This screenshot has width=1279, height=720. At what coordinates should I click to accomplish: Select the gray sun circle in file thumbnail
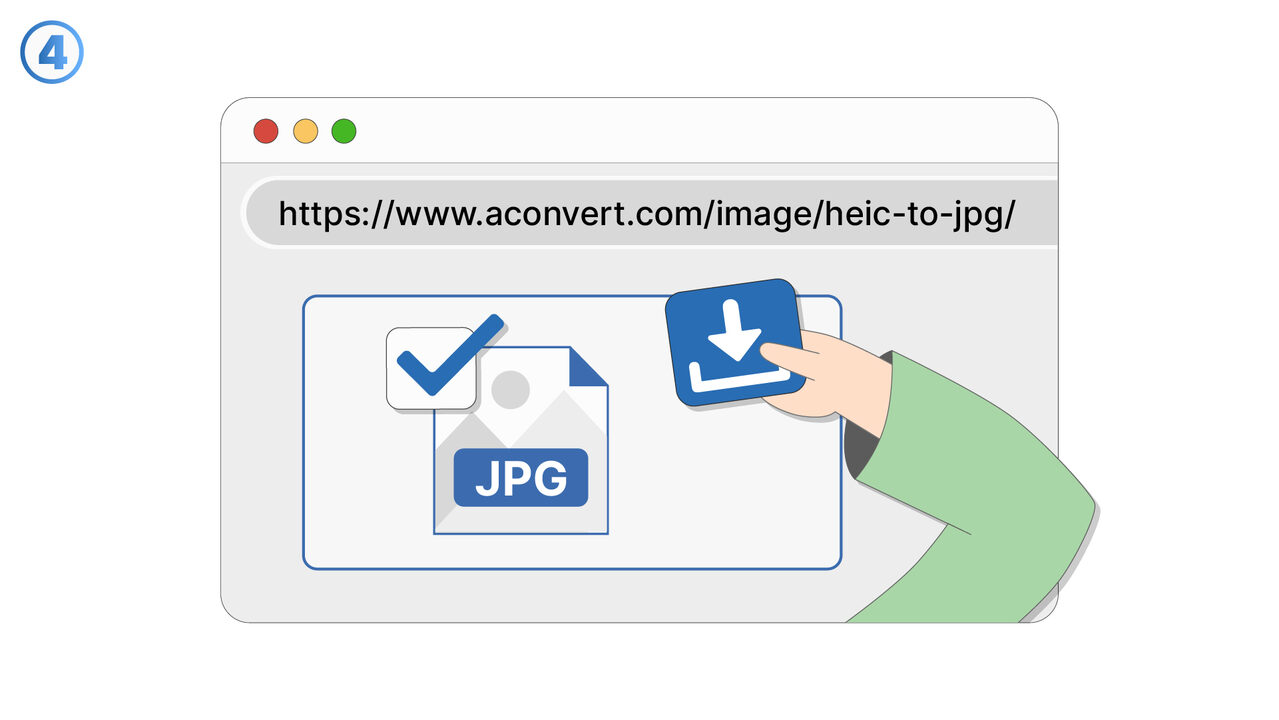(511, 389)
